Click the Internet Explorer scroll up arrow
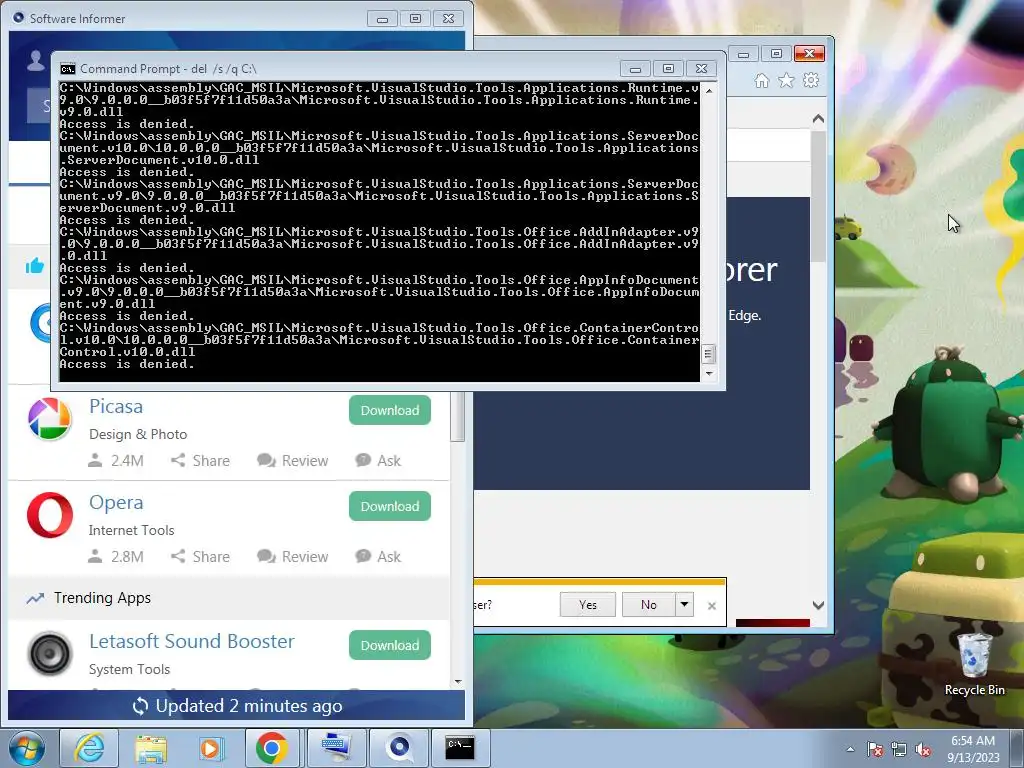The image size is (1024, 768). point(818,119)
